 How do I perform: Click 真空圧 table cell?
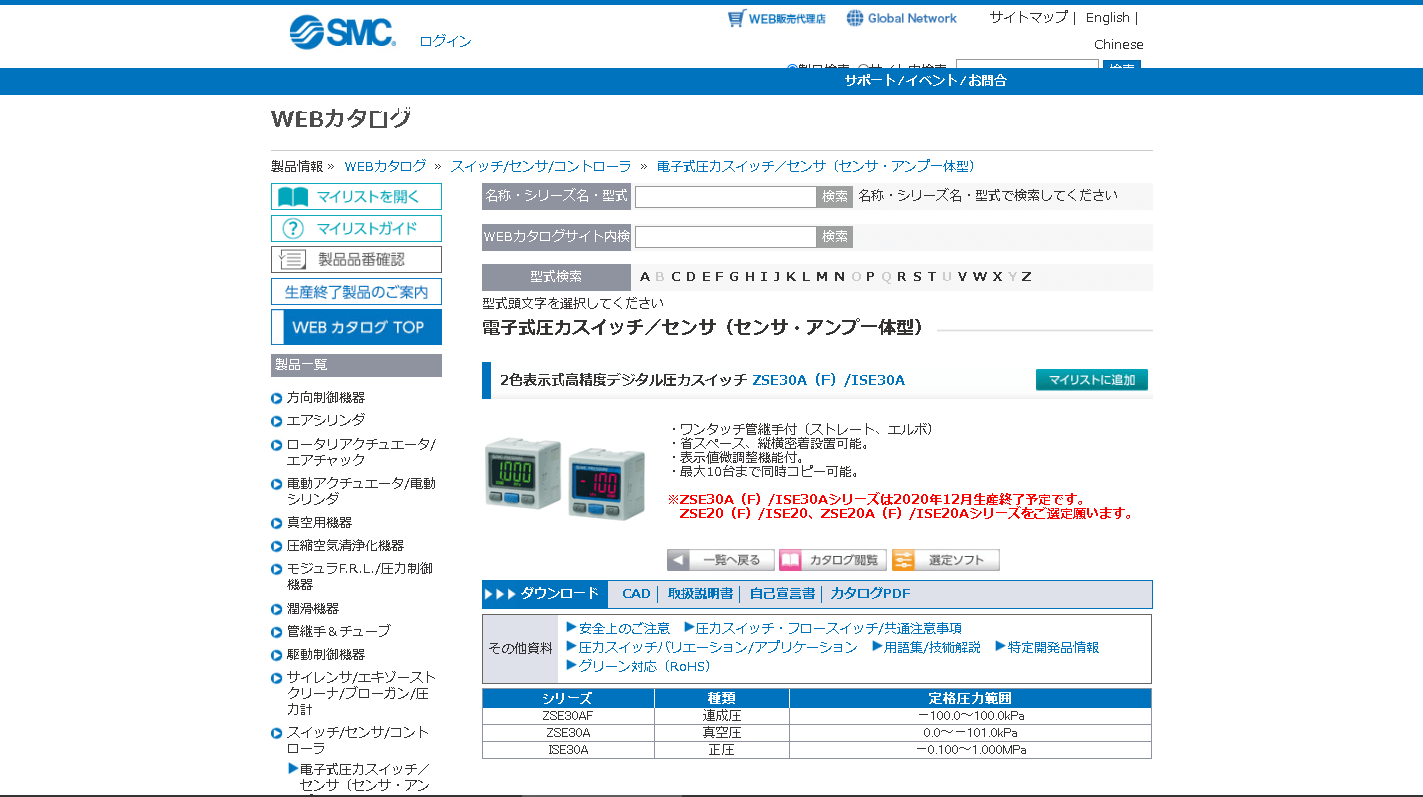pyautogui.click(x=722, y=733)
